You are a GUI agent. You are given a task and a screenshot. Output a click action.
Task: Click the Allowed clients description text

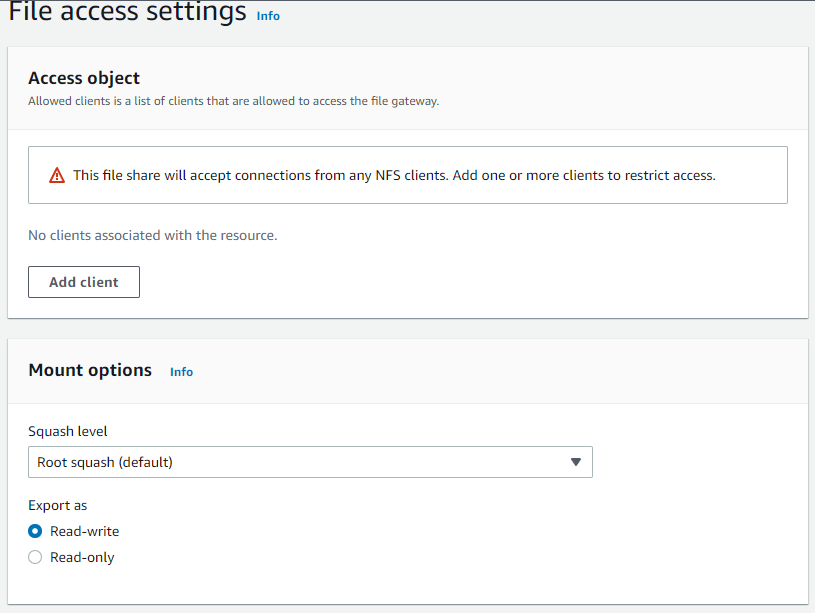[x=233, y=101]
